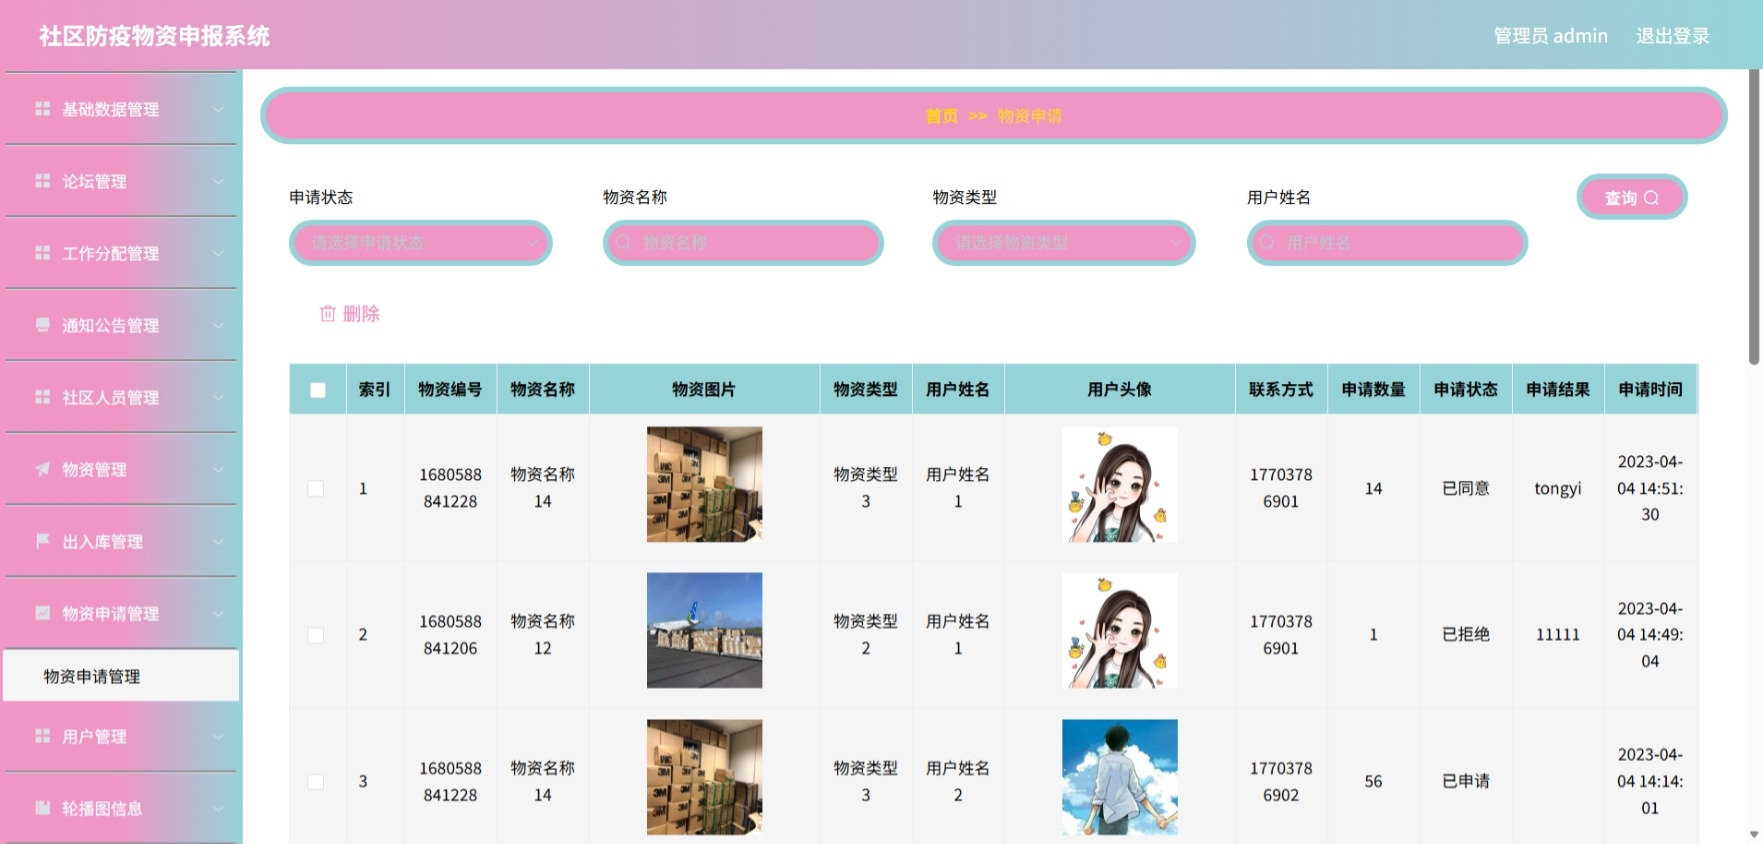Expand 工作分配管理 menu chevron

pos(218,253)
